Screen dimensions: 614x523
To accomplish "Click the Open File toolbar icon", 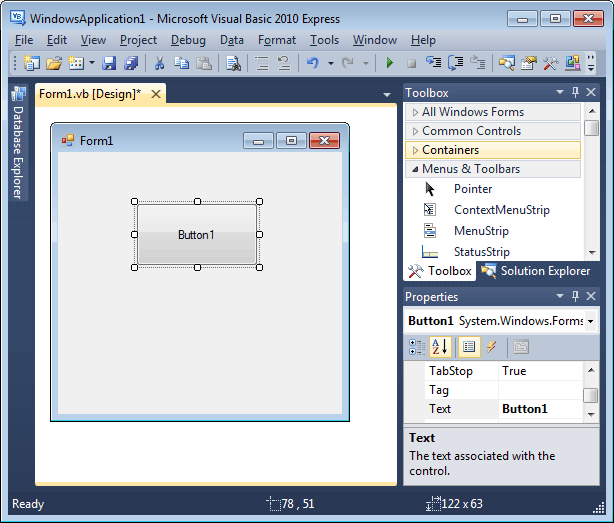I will click(x=54, y=63).
